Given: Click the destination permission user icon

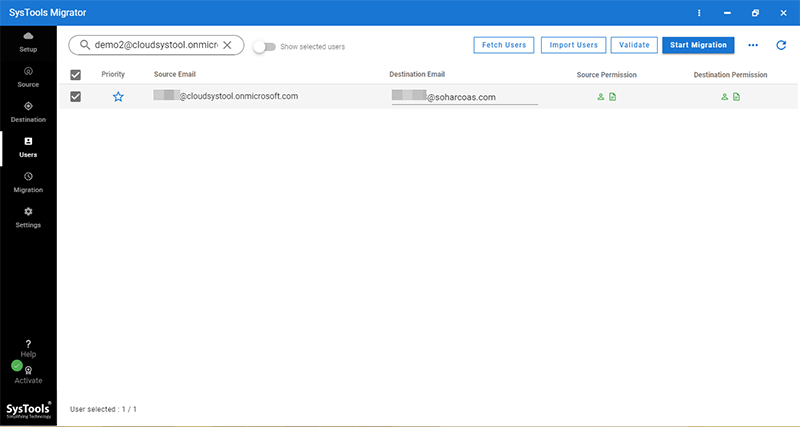Looking at the screenshot, I should [724, 96].
